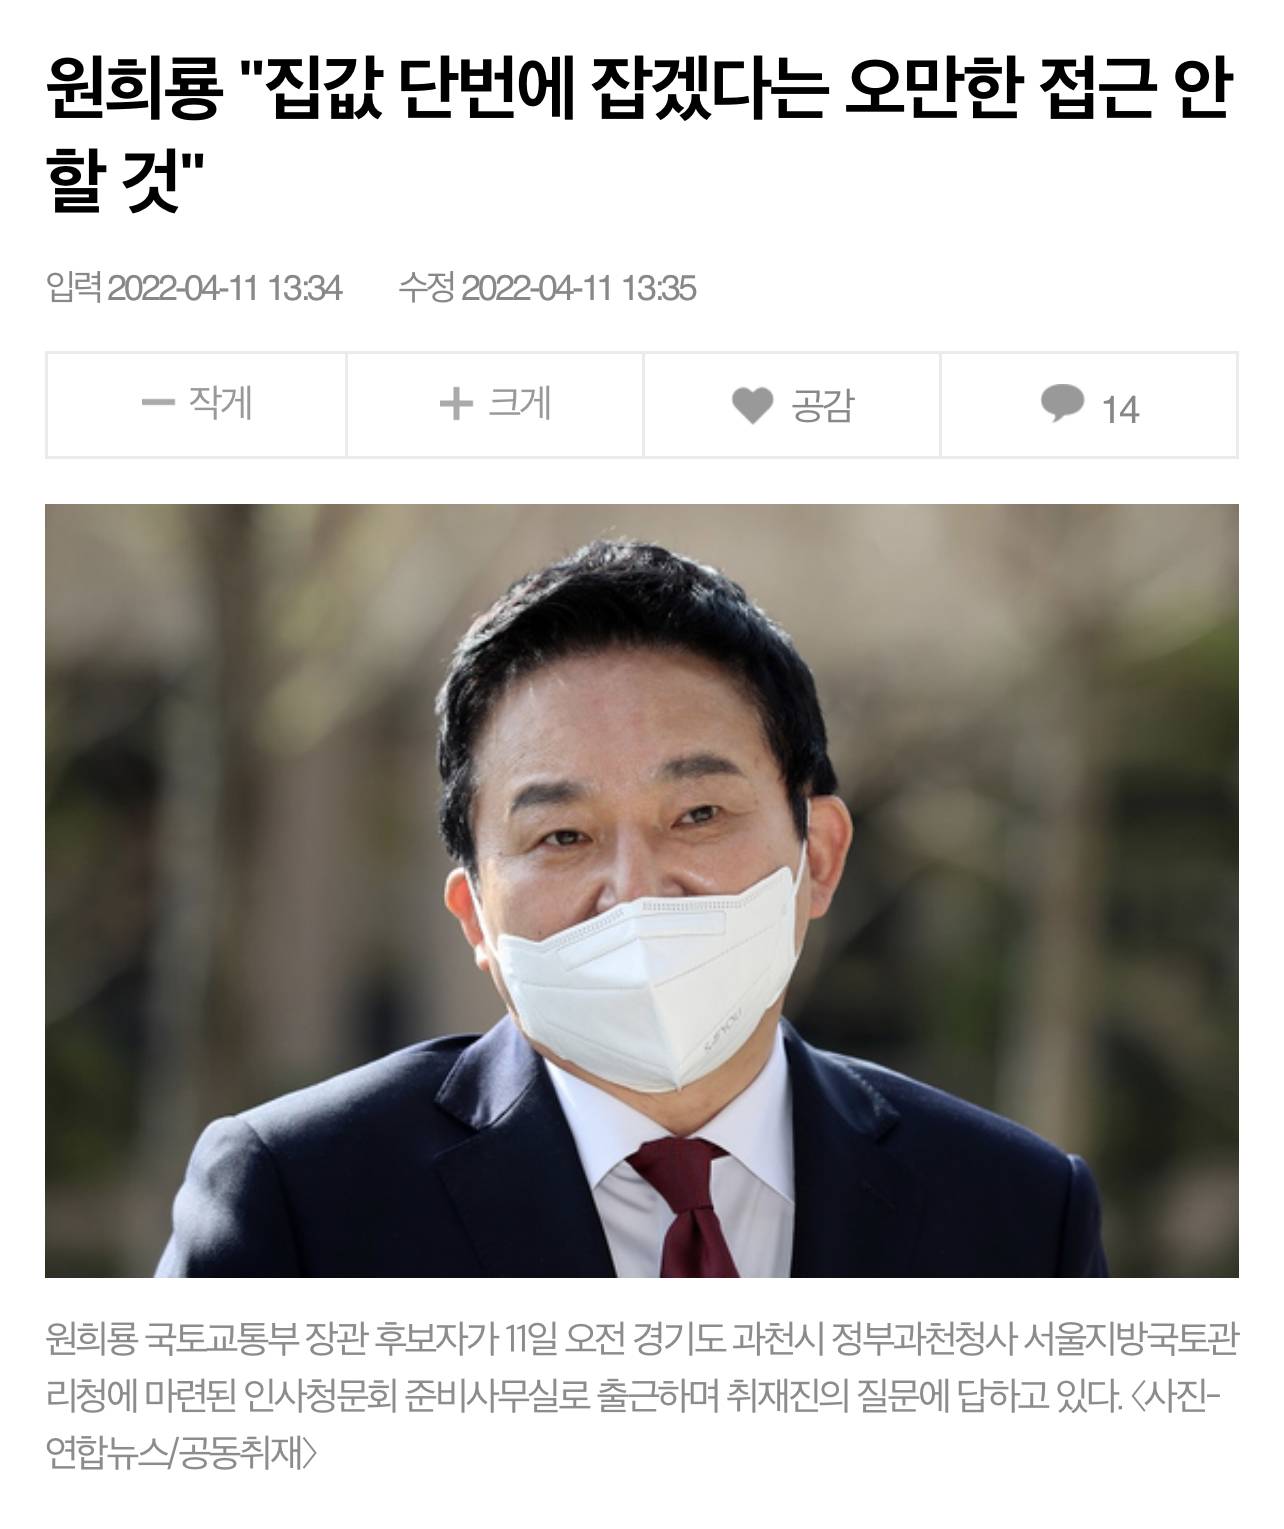This screenshot has width=1284, height=1529.
Task: Select the 작게 text label
Action: click(221, 404)
